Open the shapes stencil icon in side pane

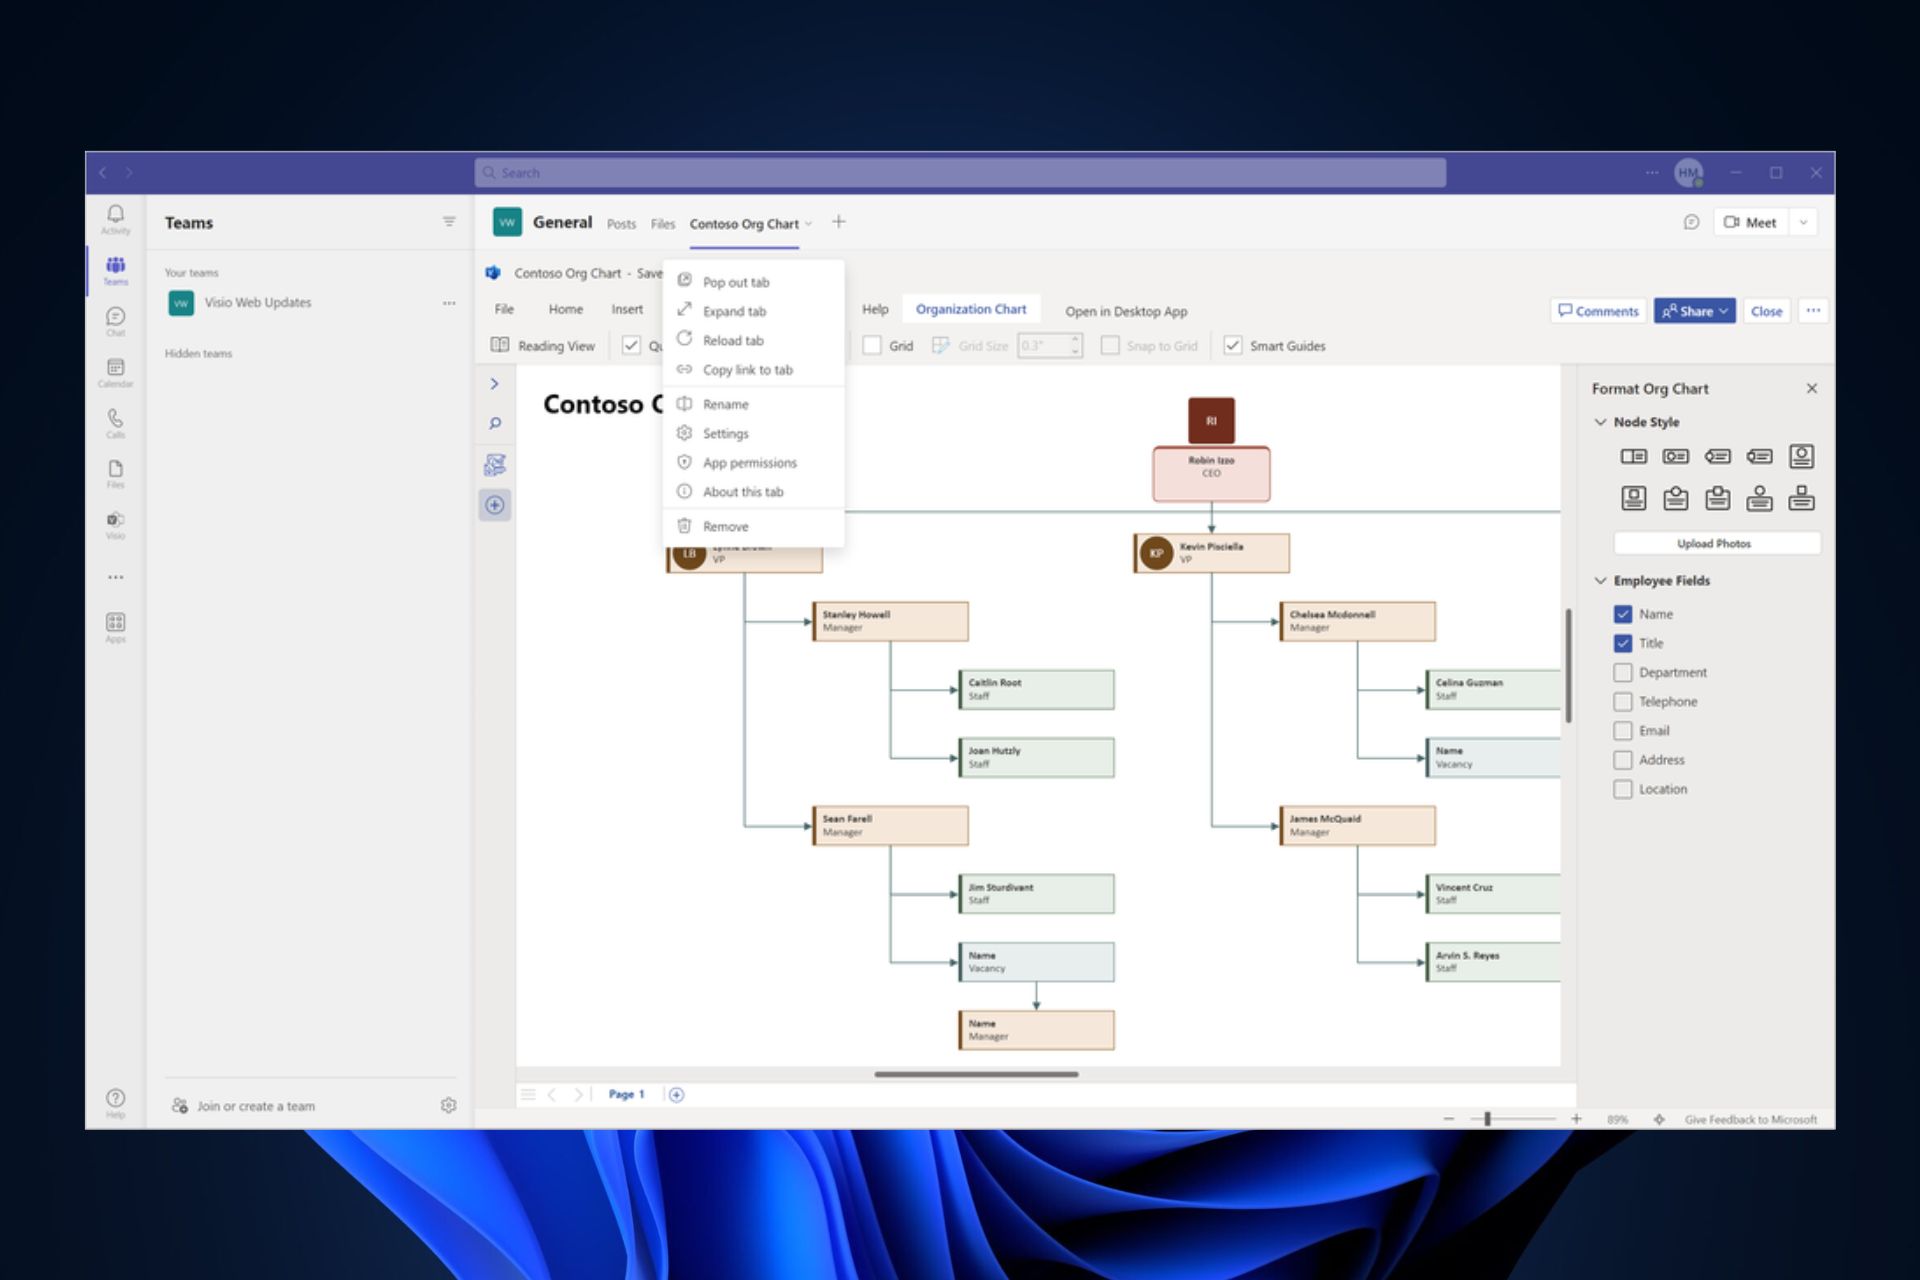(495, 464)
